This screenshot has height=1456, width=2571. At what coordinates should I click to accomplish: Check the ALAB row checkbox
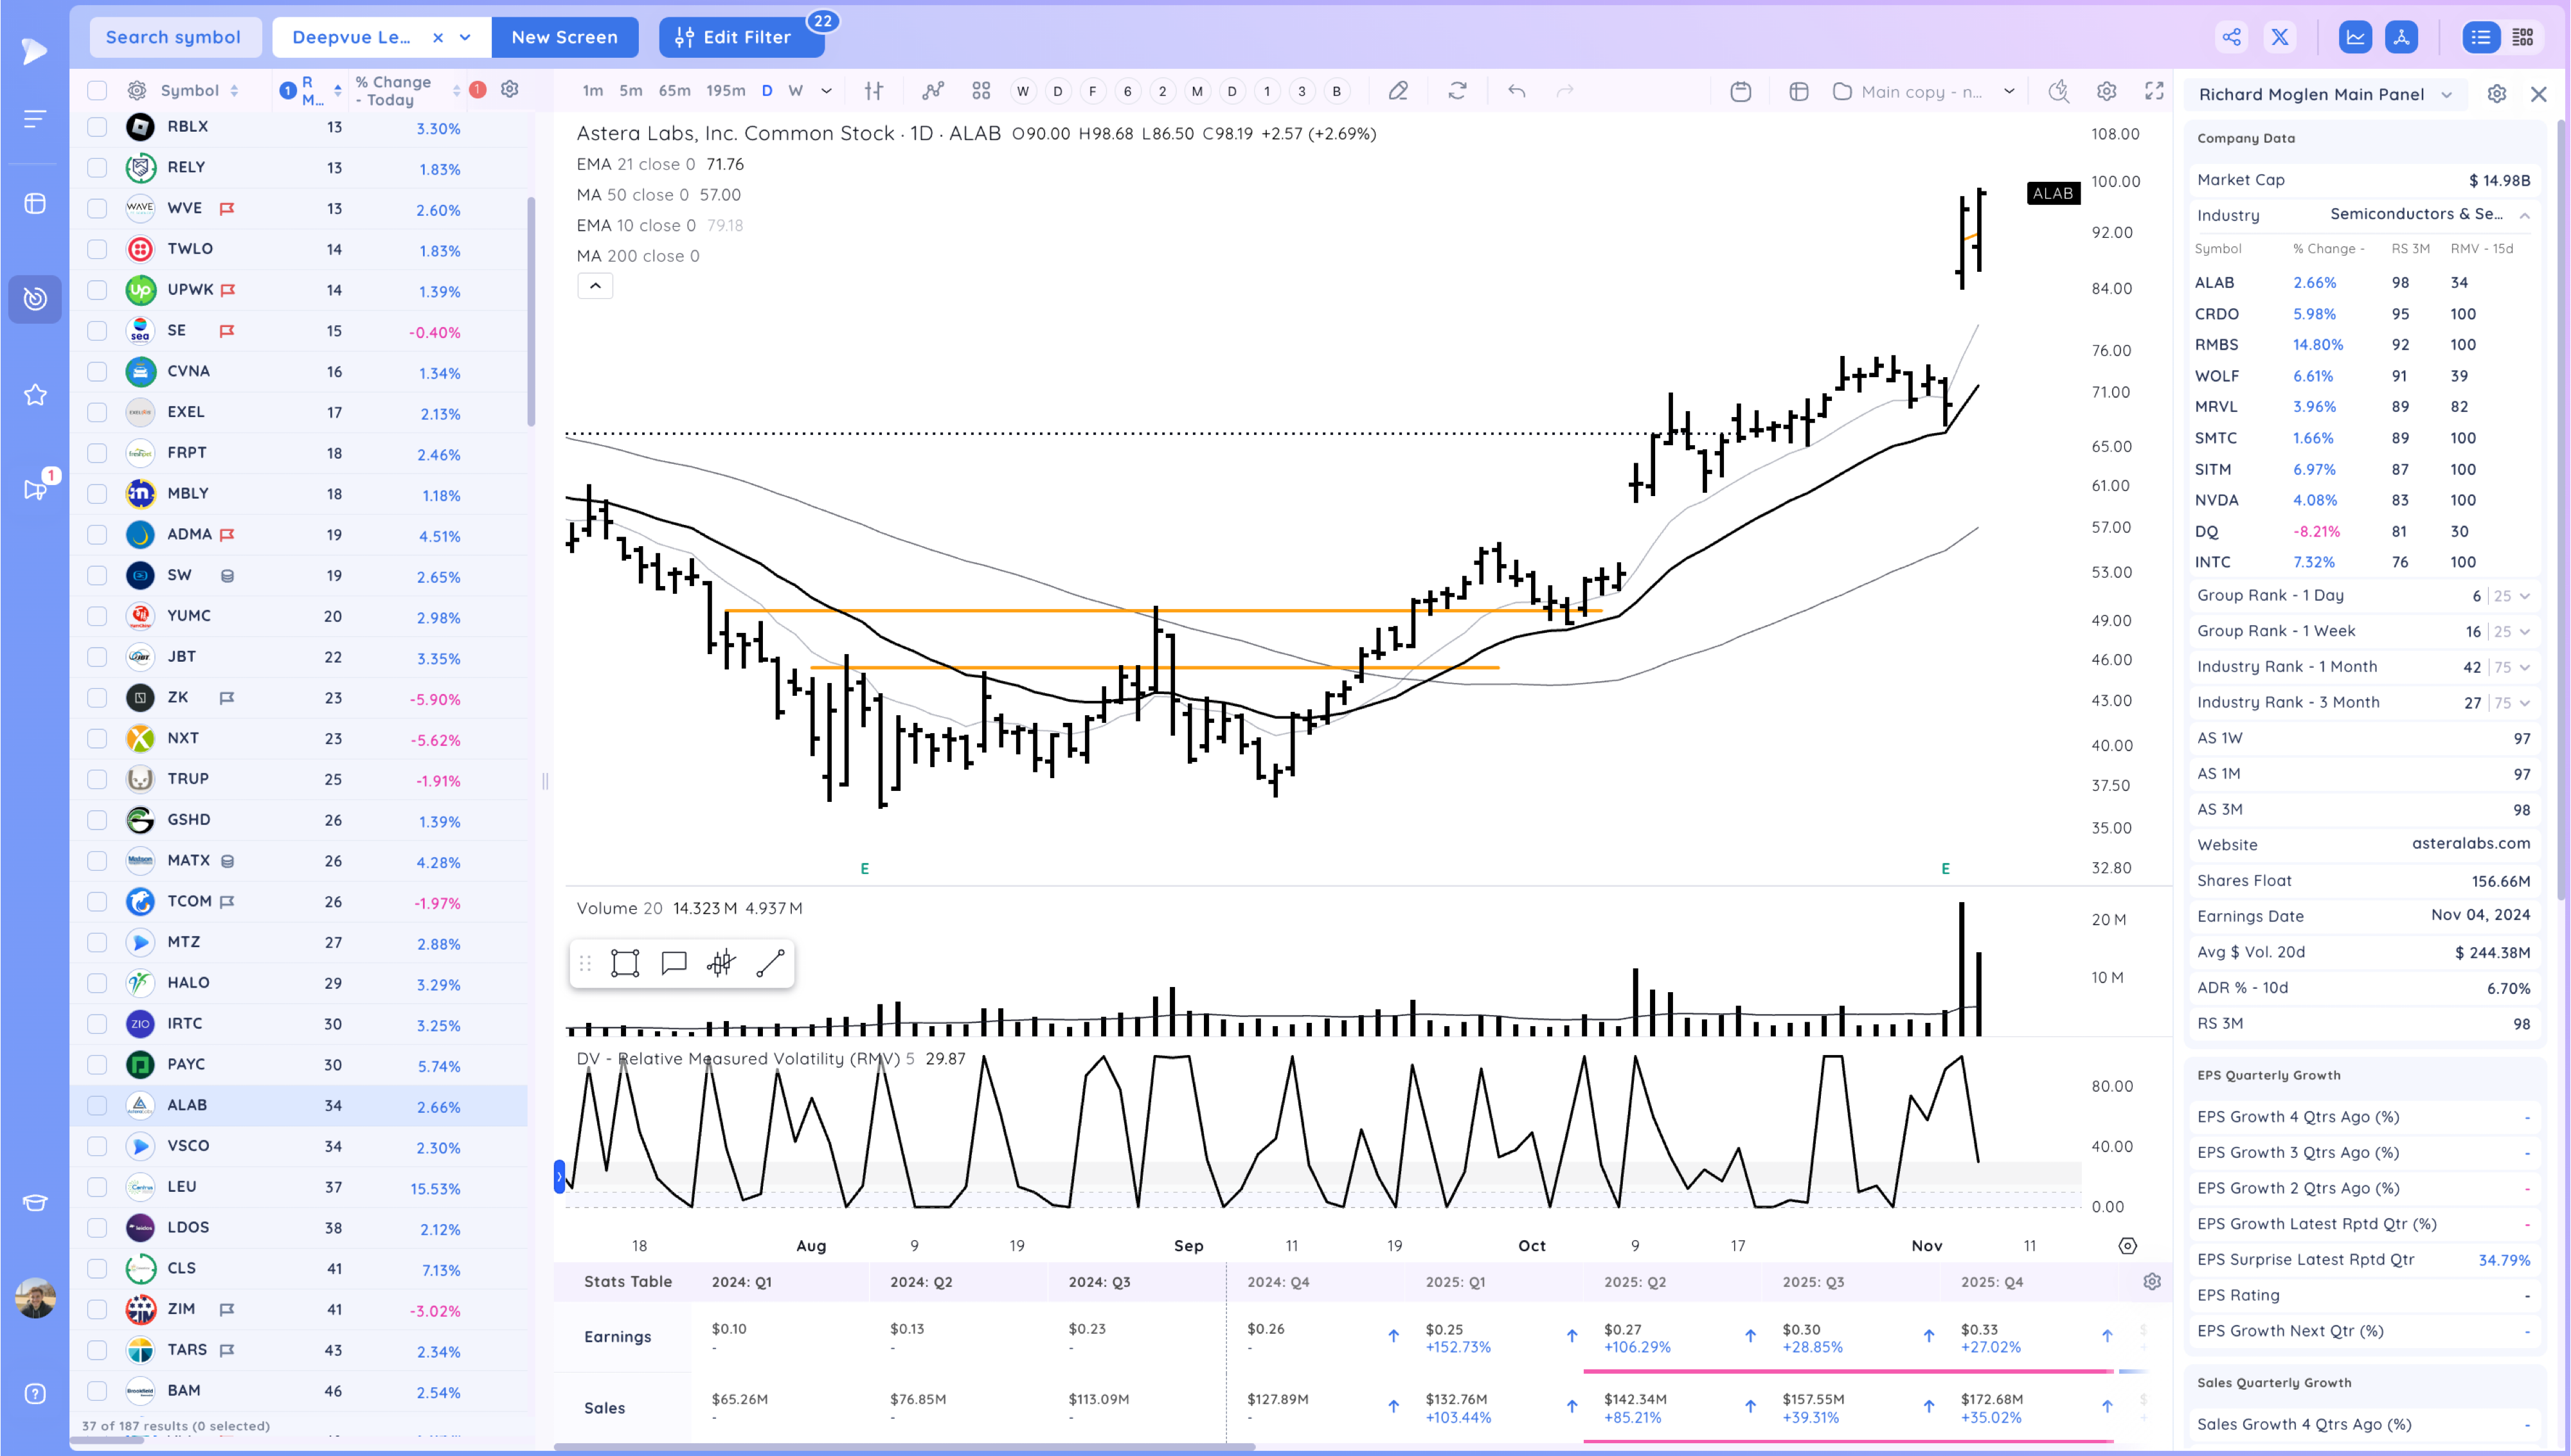coord(97,1105)
